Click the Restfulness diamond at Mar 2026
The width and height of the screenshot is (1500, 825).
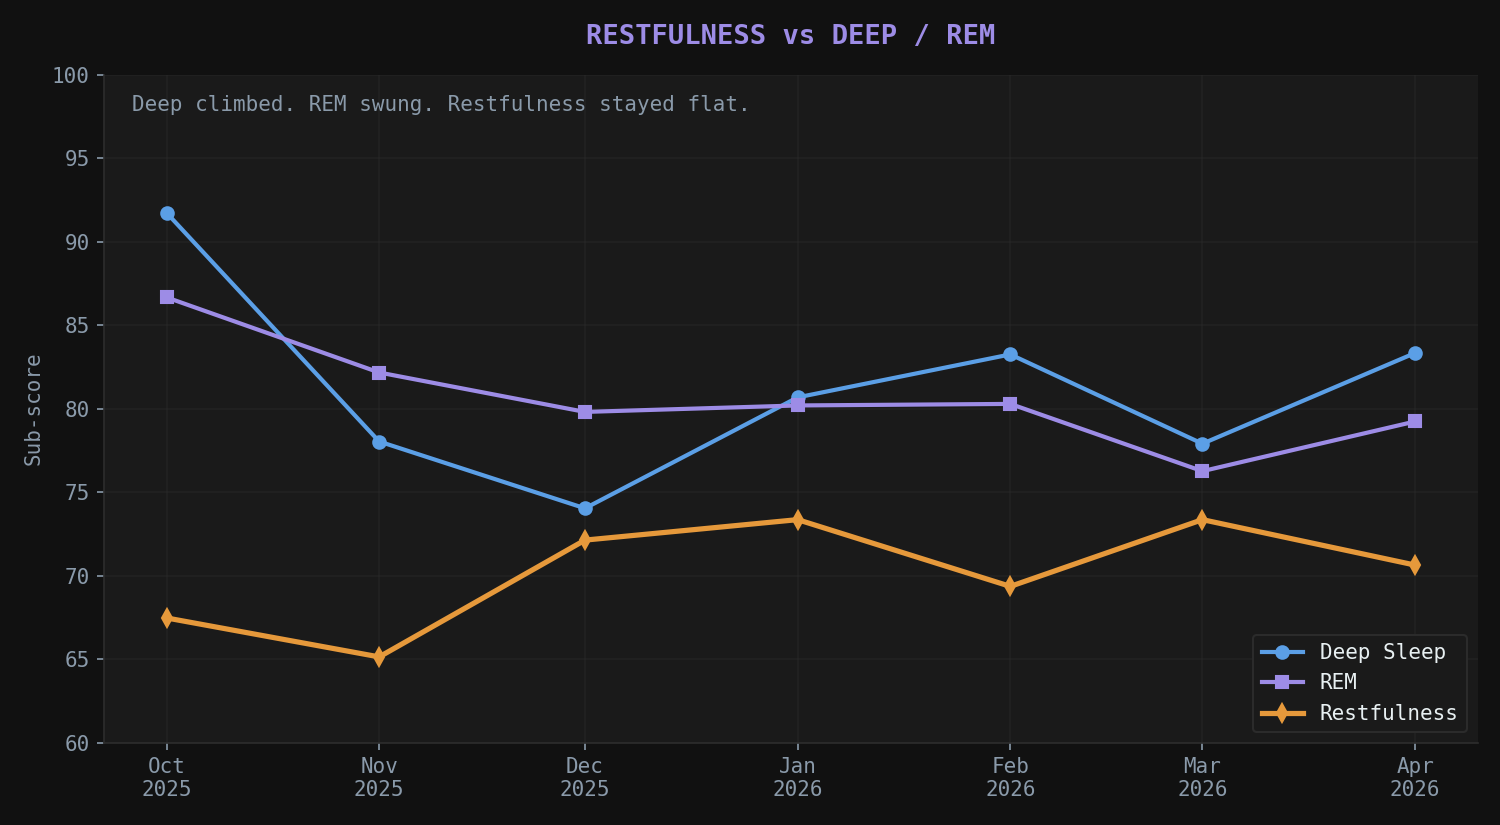(1202, 520)
